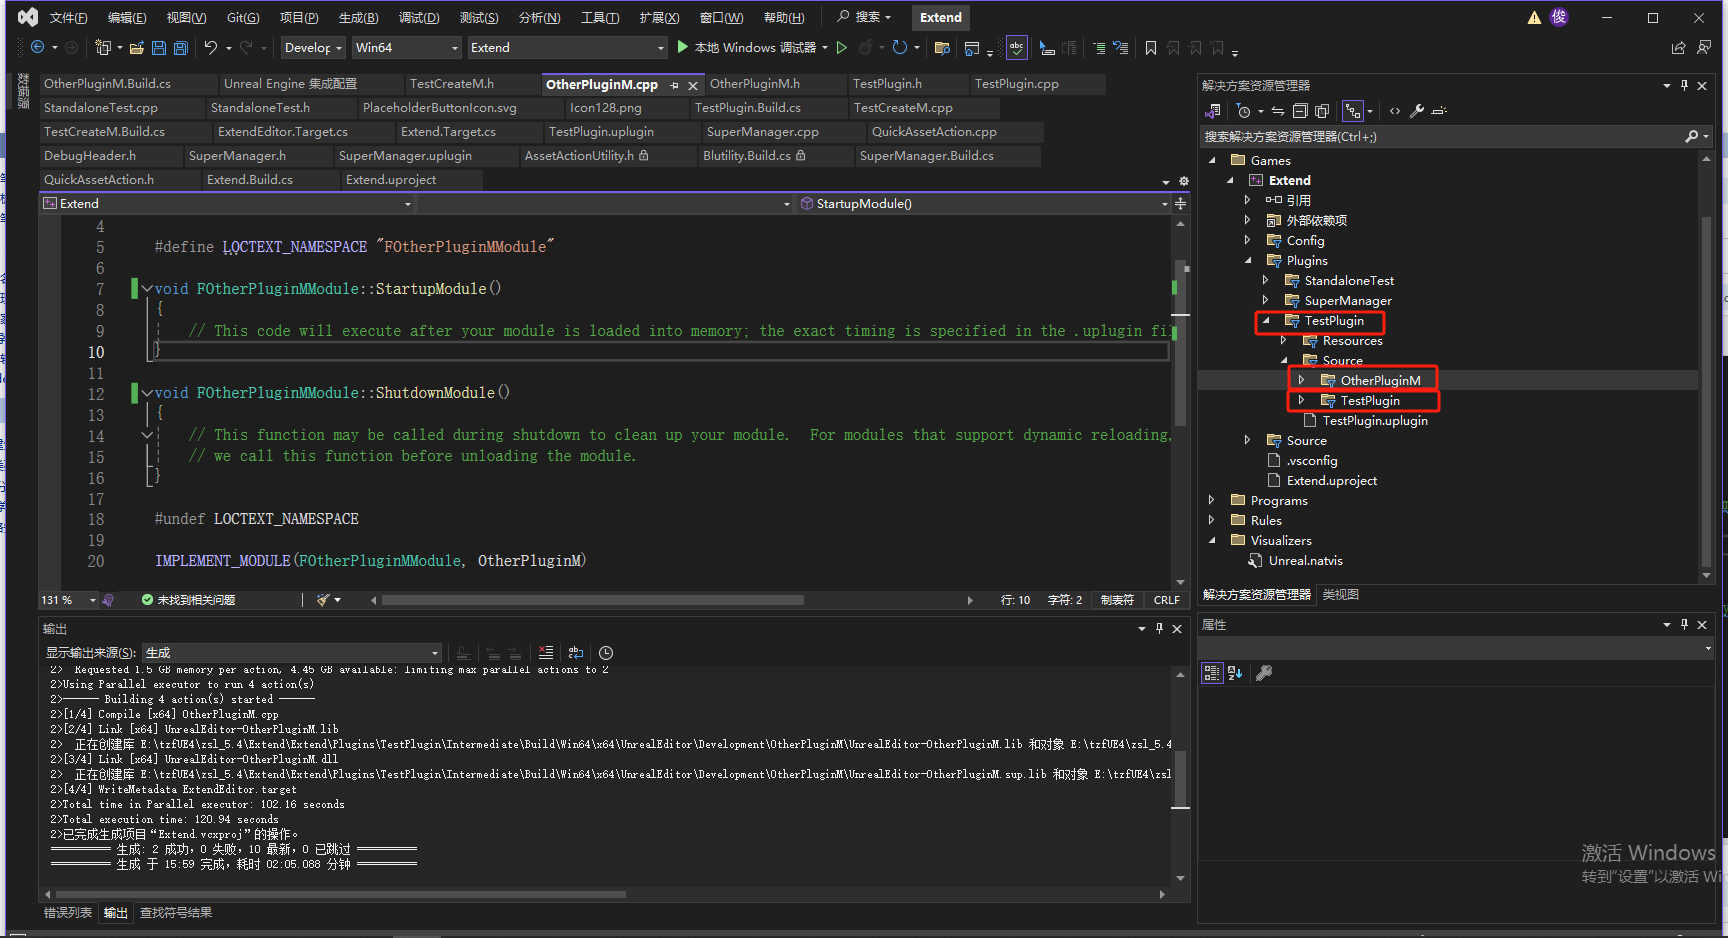Click the Sync with Active Document icon

click(x=1277, y=111)
